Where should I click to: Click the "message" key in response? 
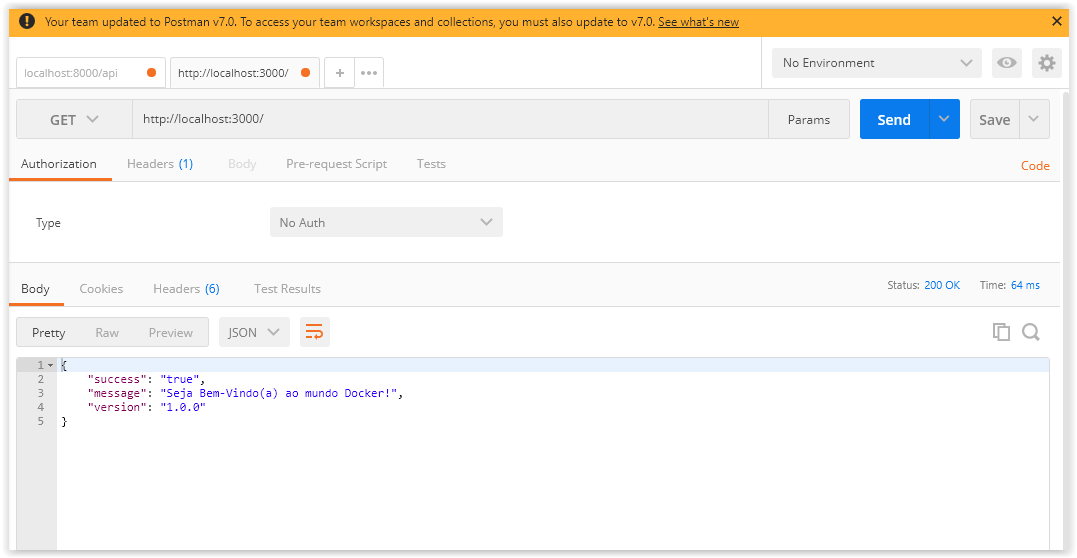116,393
